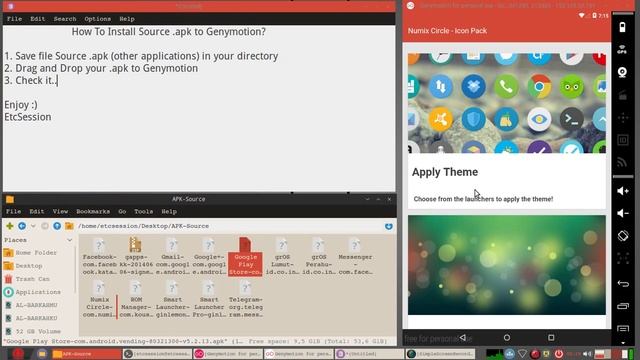Expand the Places side pane dropdown
Viewport: 640px width, 360px height.
69,240
